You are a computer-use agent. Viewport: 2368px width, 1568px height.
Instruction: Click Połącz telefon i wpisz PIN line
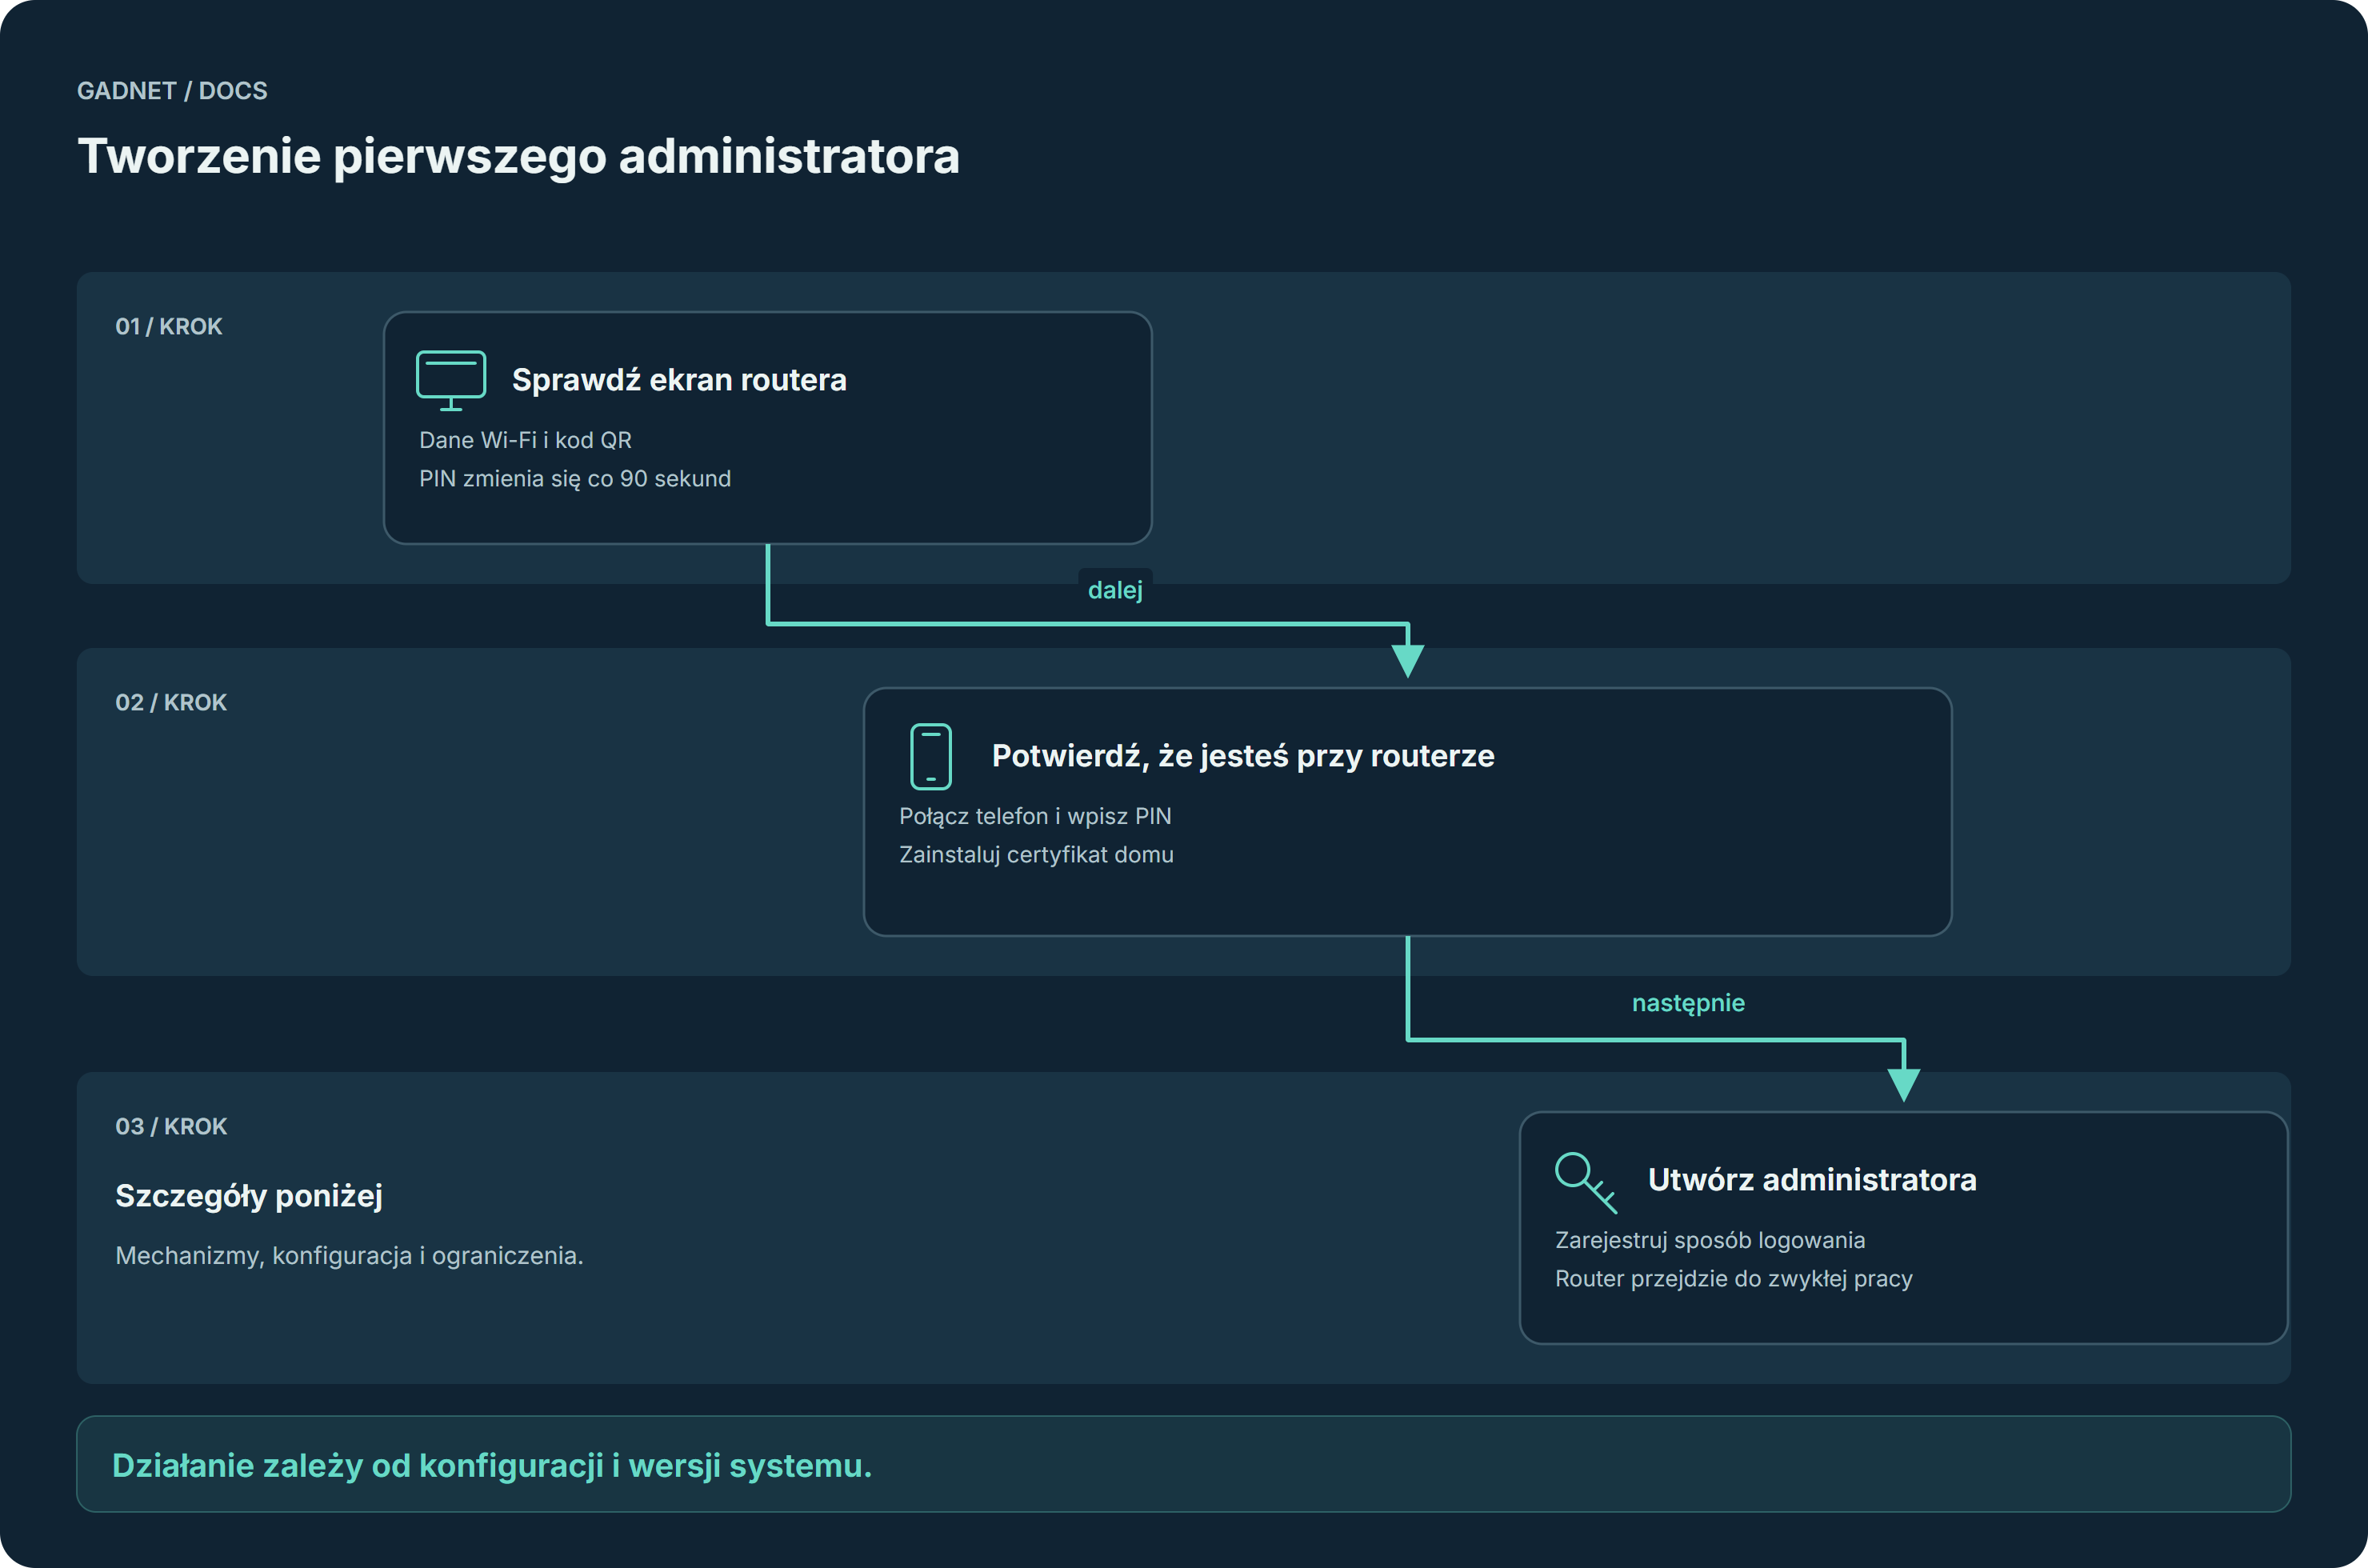tap(1035, 816)
